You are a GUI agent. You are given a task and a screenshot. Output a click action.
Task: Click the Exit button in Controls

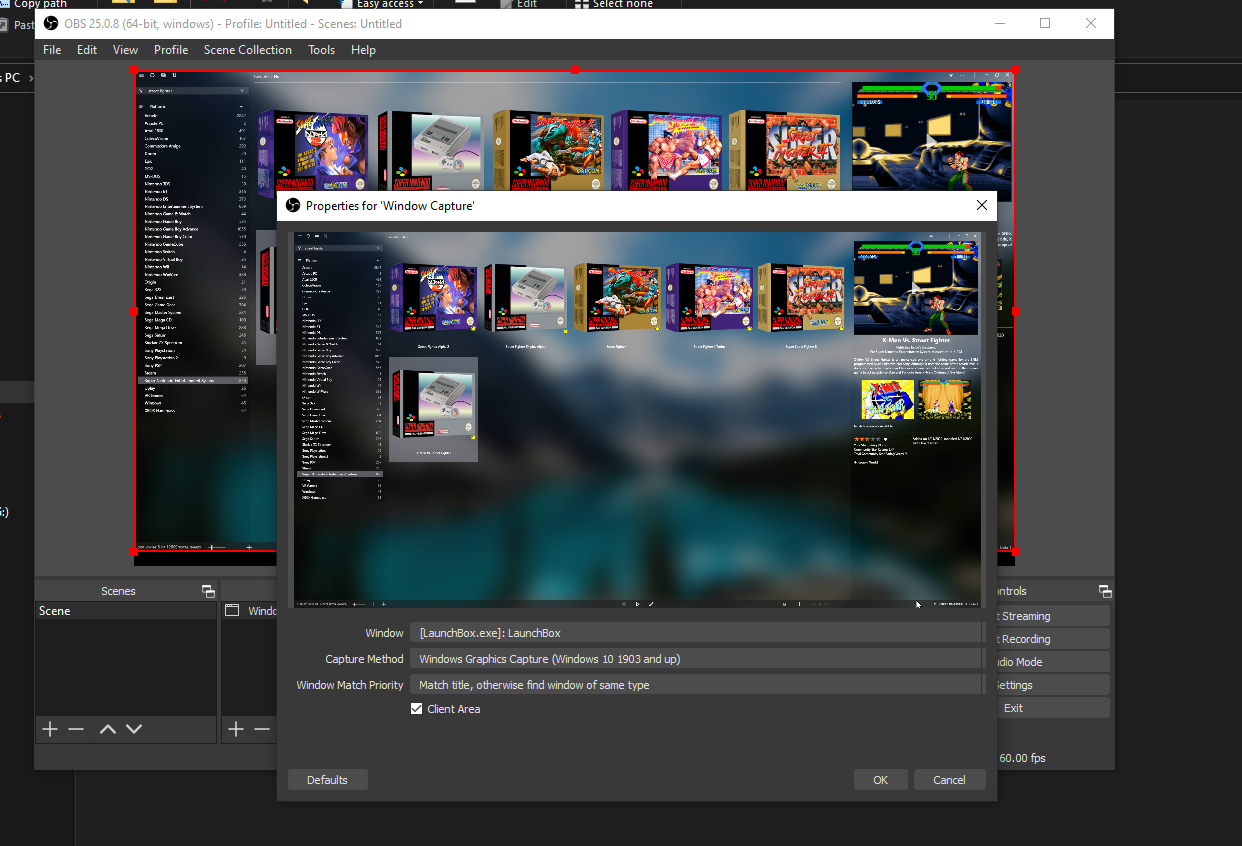pyautogui.click(x=1053, y=708)
